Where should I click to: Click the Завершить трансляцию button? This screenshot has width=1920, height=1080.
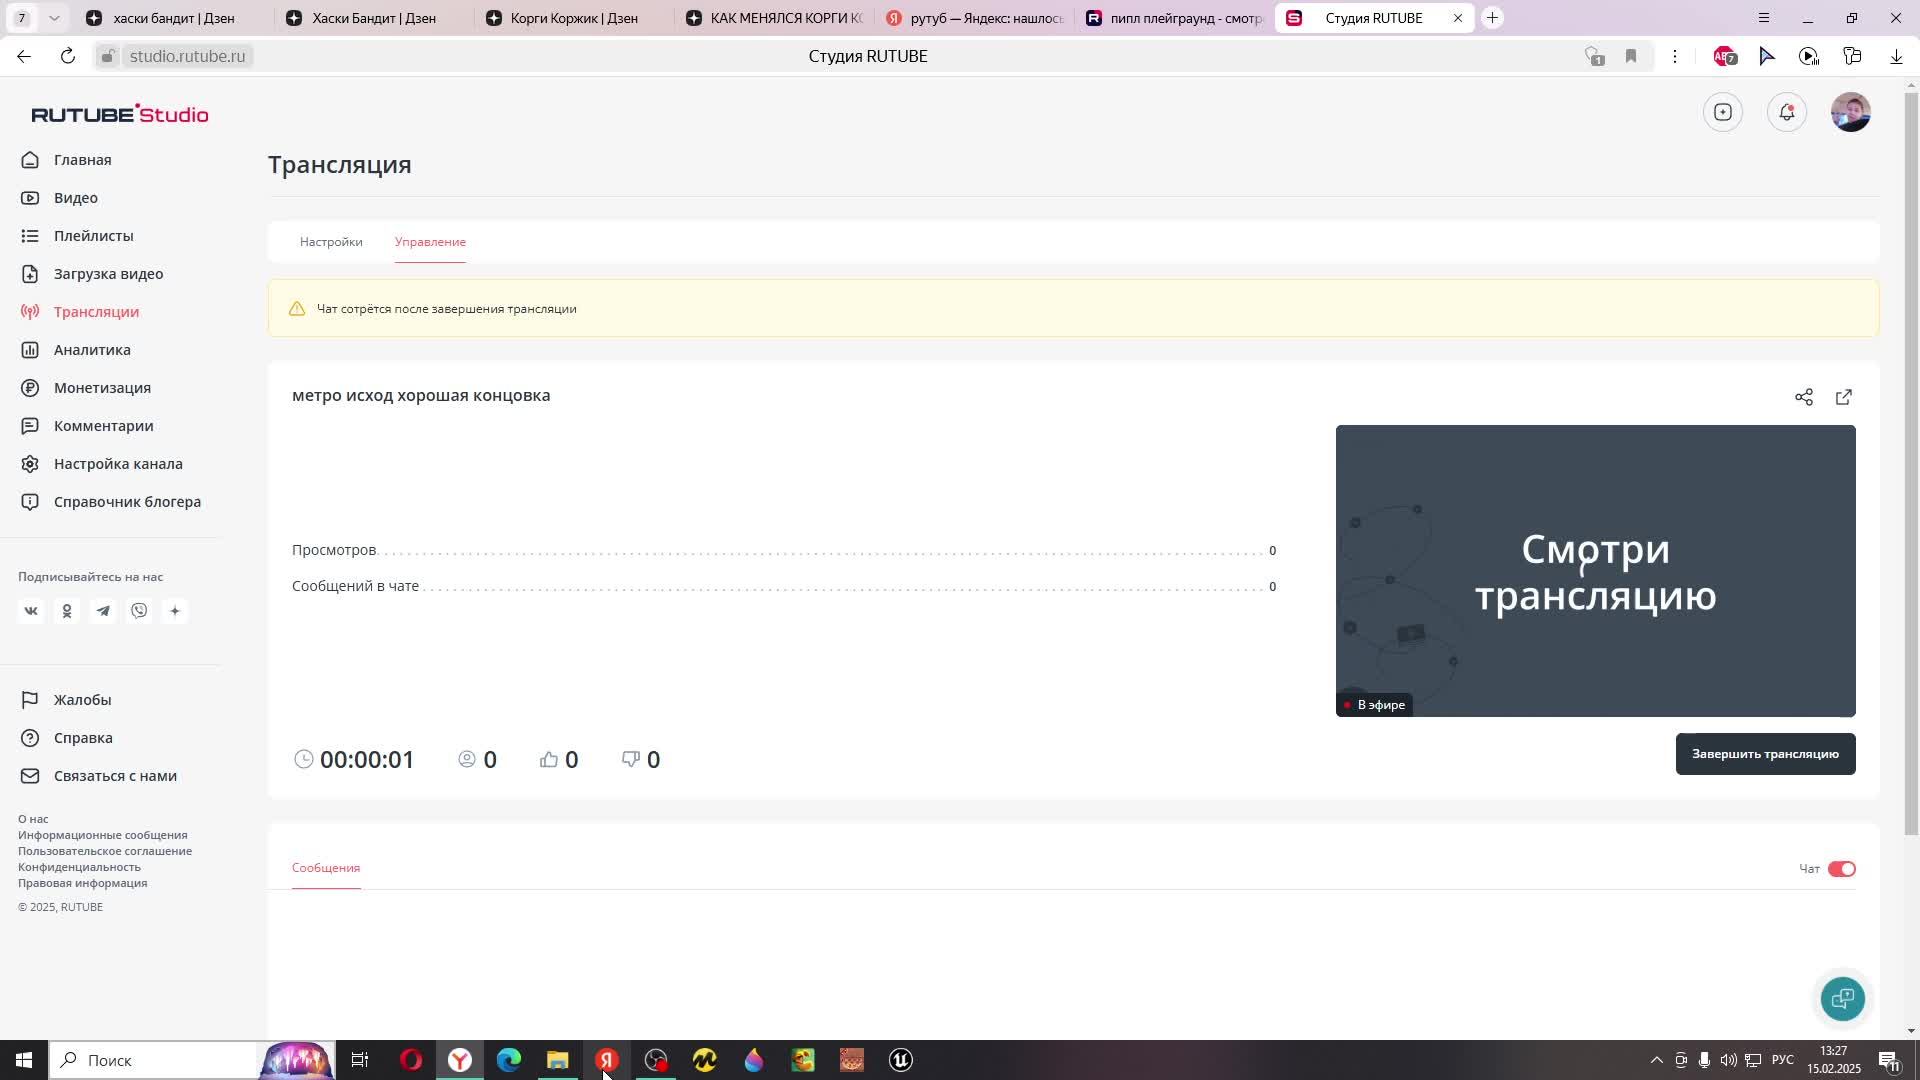(1765, 754)
